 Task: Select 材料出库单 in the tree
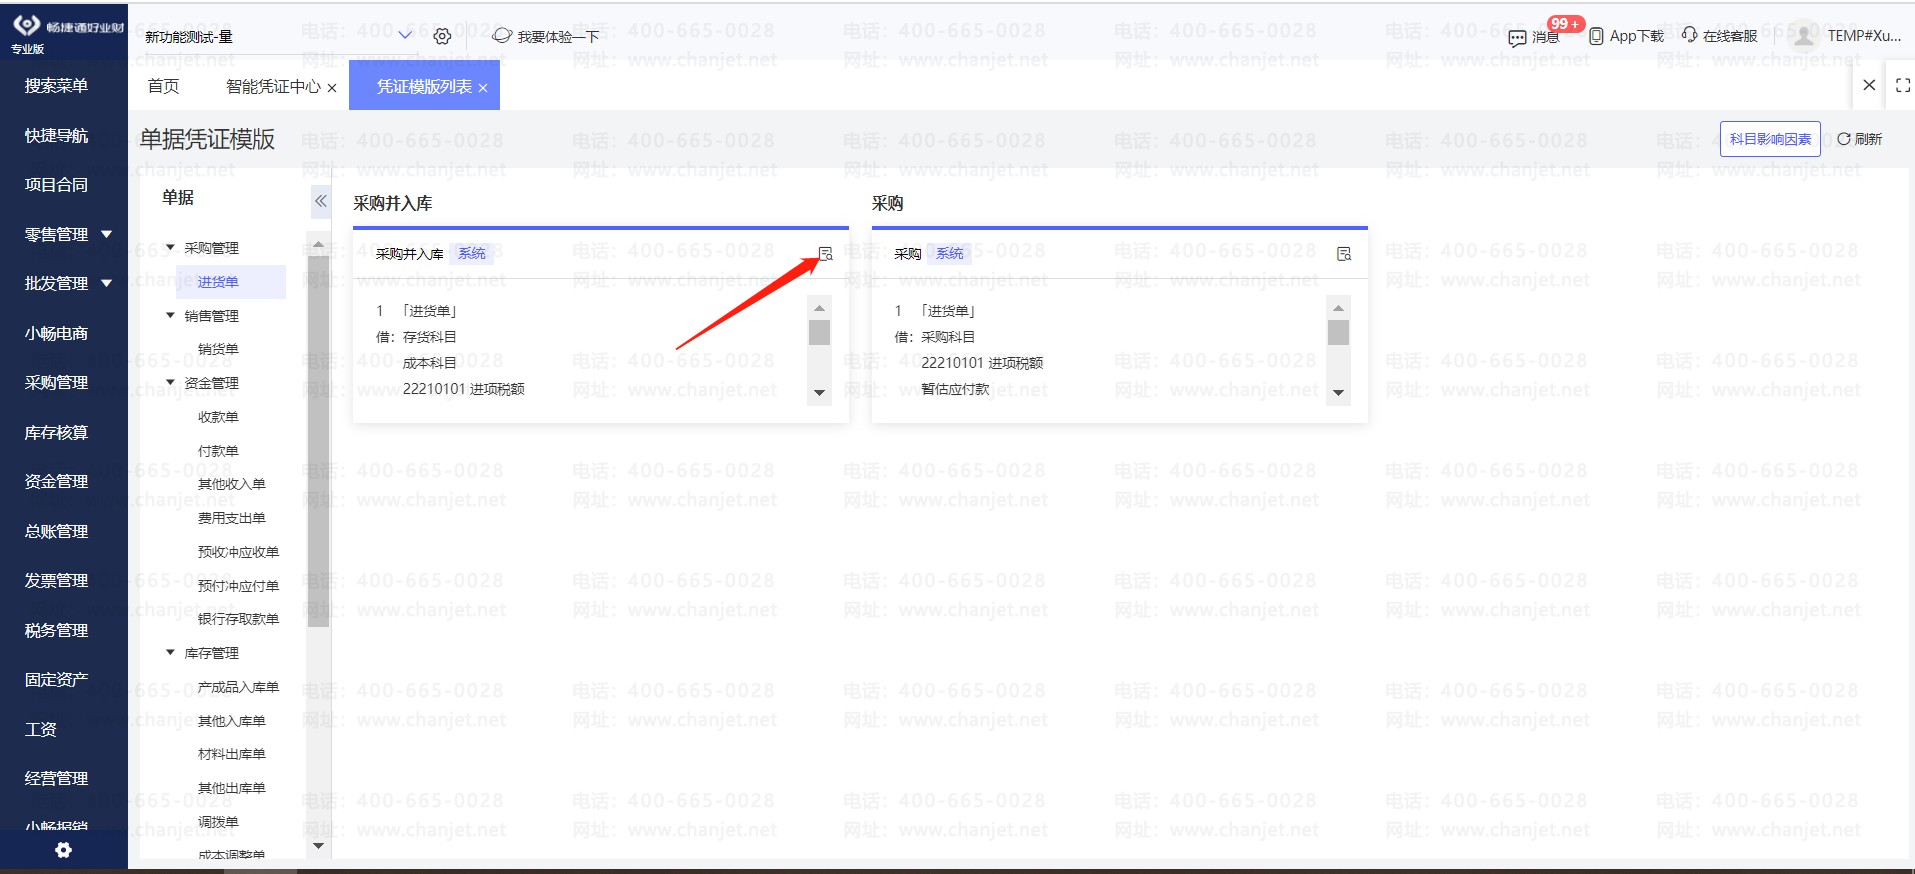tap(232, 754)
